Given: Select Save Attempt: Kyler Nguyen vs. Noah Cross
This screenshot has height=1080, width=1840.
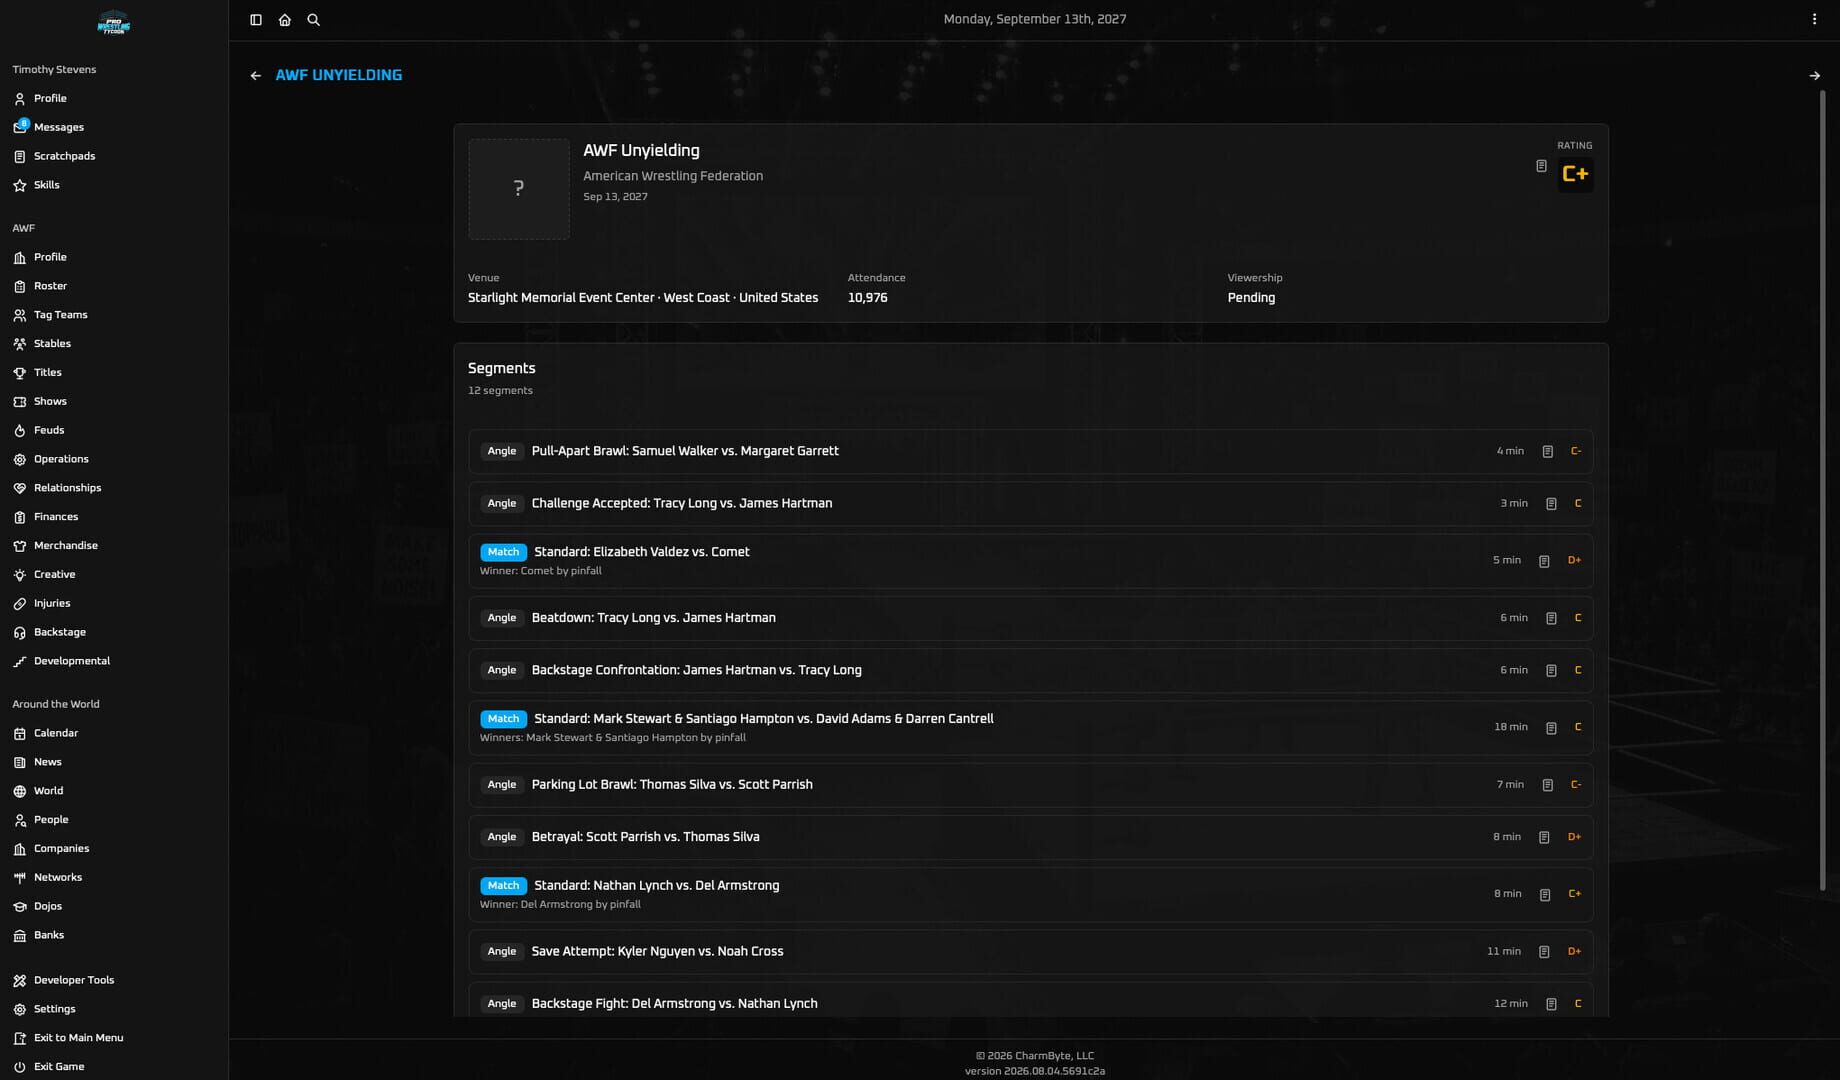Looking at the screenshot, I should [1030, 952].
